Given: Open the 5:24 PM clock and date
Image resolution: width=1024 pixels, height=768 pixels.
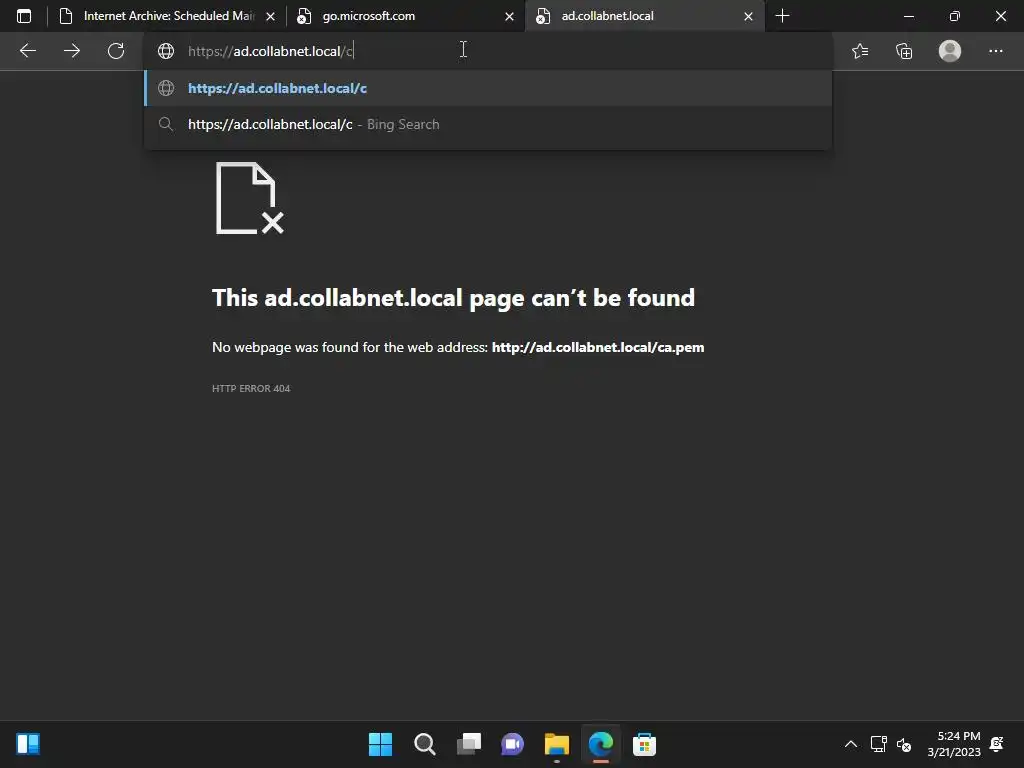Looking at the screenshot, I should pos(954,744).
